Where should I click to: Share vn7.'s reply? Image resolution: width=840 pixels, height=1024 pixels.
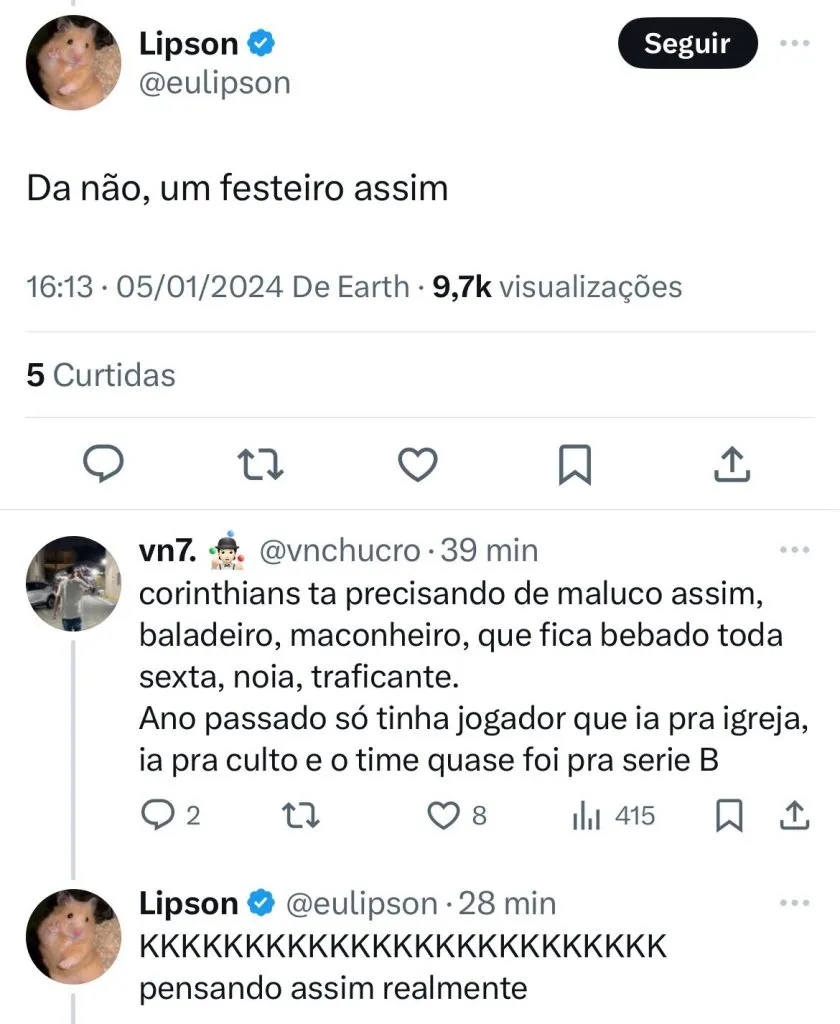click(793, 816)
